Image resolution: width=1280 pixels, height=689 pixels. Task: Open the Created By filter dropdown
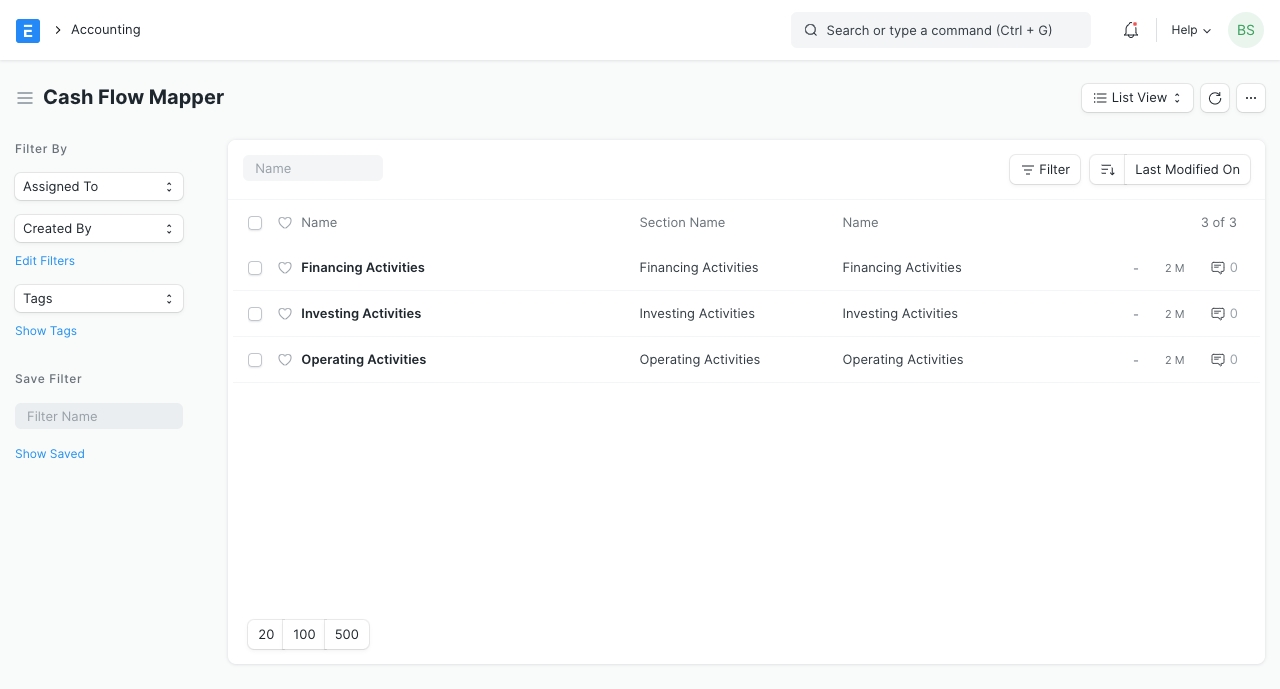coord(99,229)
